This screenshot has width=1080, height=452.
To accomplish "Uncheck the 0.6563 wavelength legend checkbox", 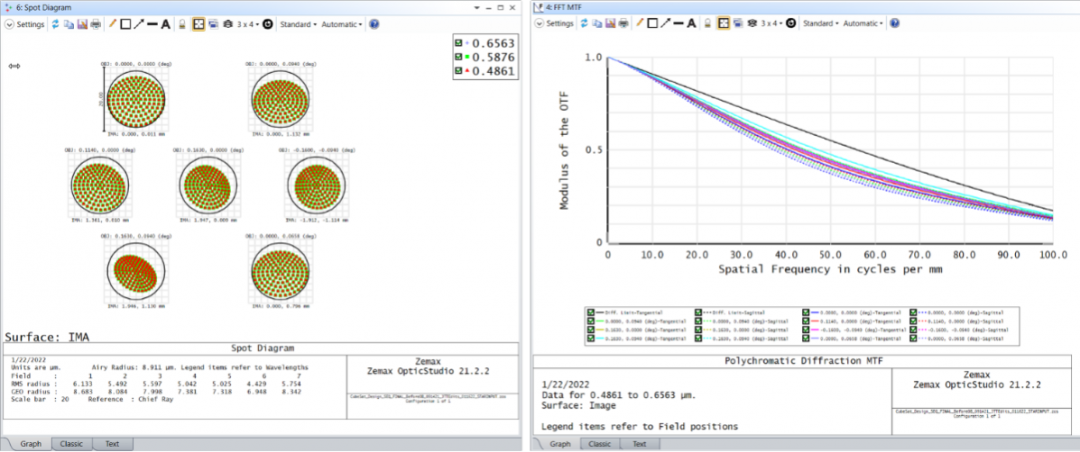I will pos(458,43).
